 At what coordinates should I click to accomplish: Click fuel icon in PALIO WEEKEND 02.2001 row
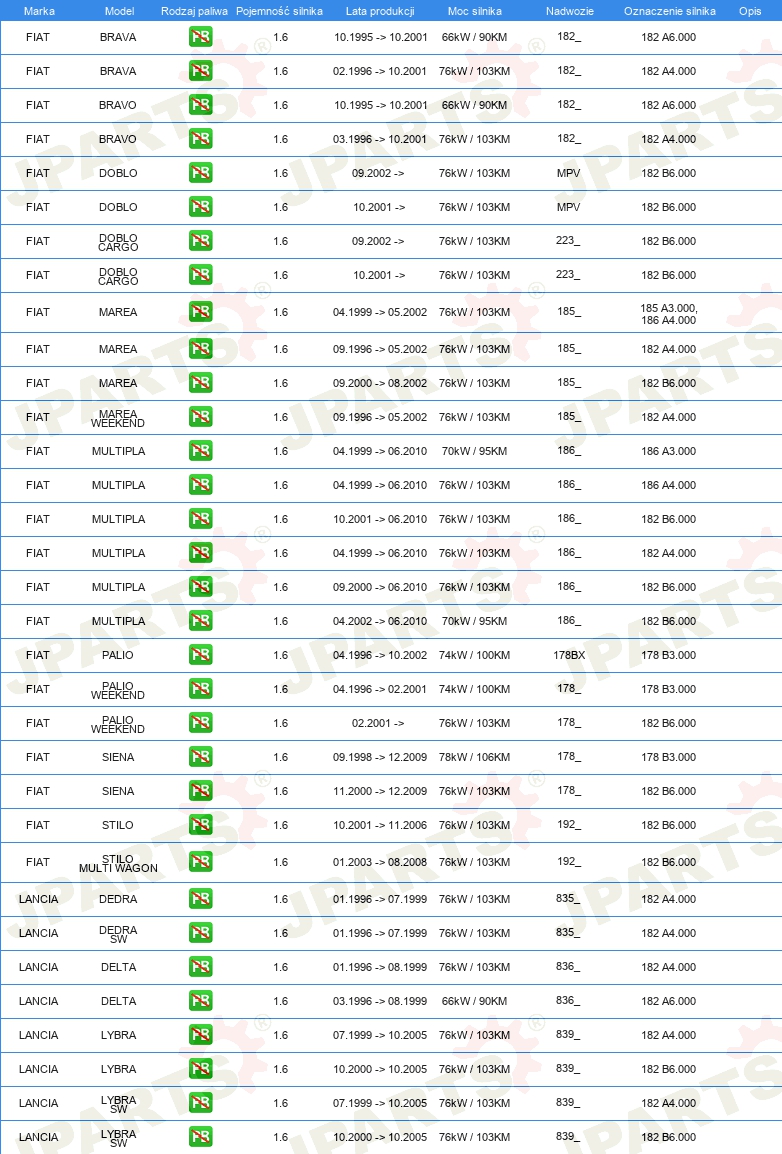[200, 723]
